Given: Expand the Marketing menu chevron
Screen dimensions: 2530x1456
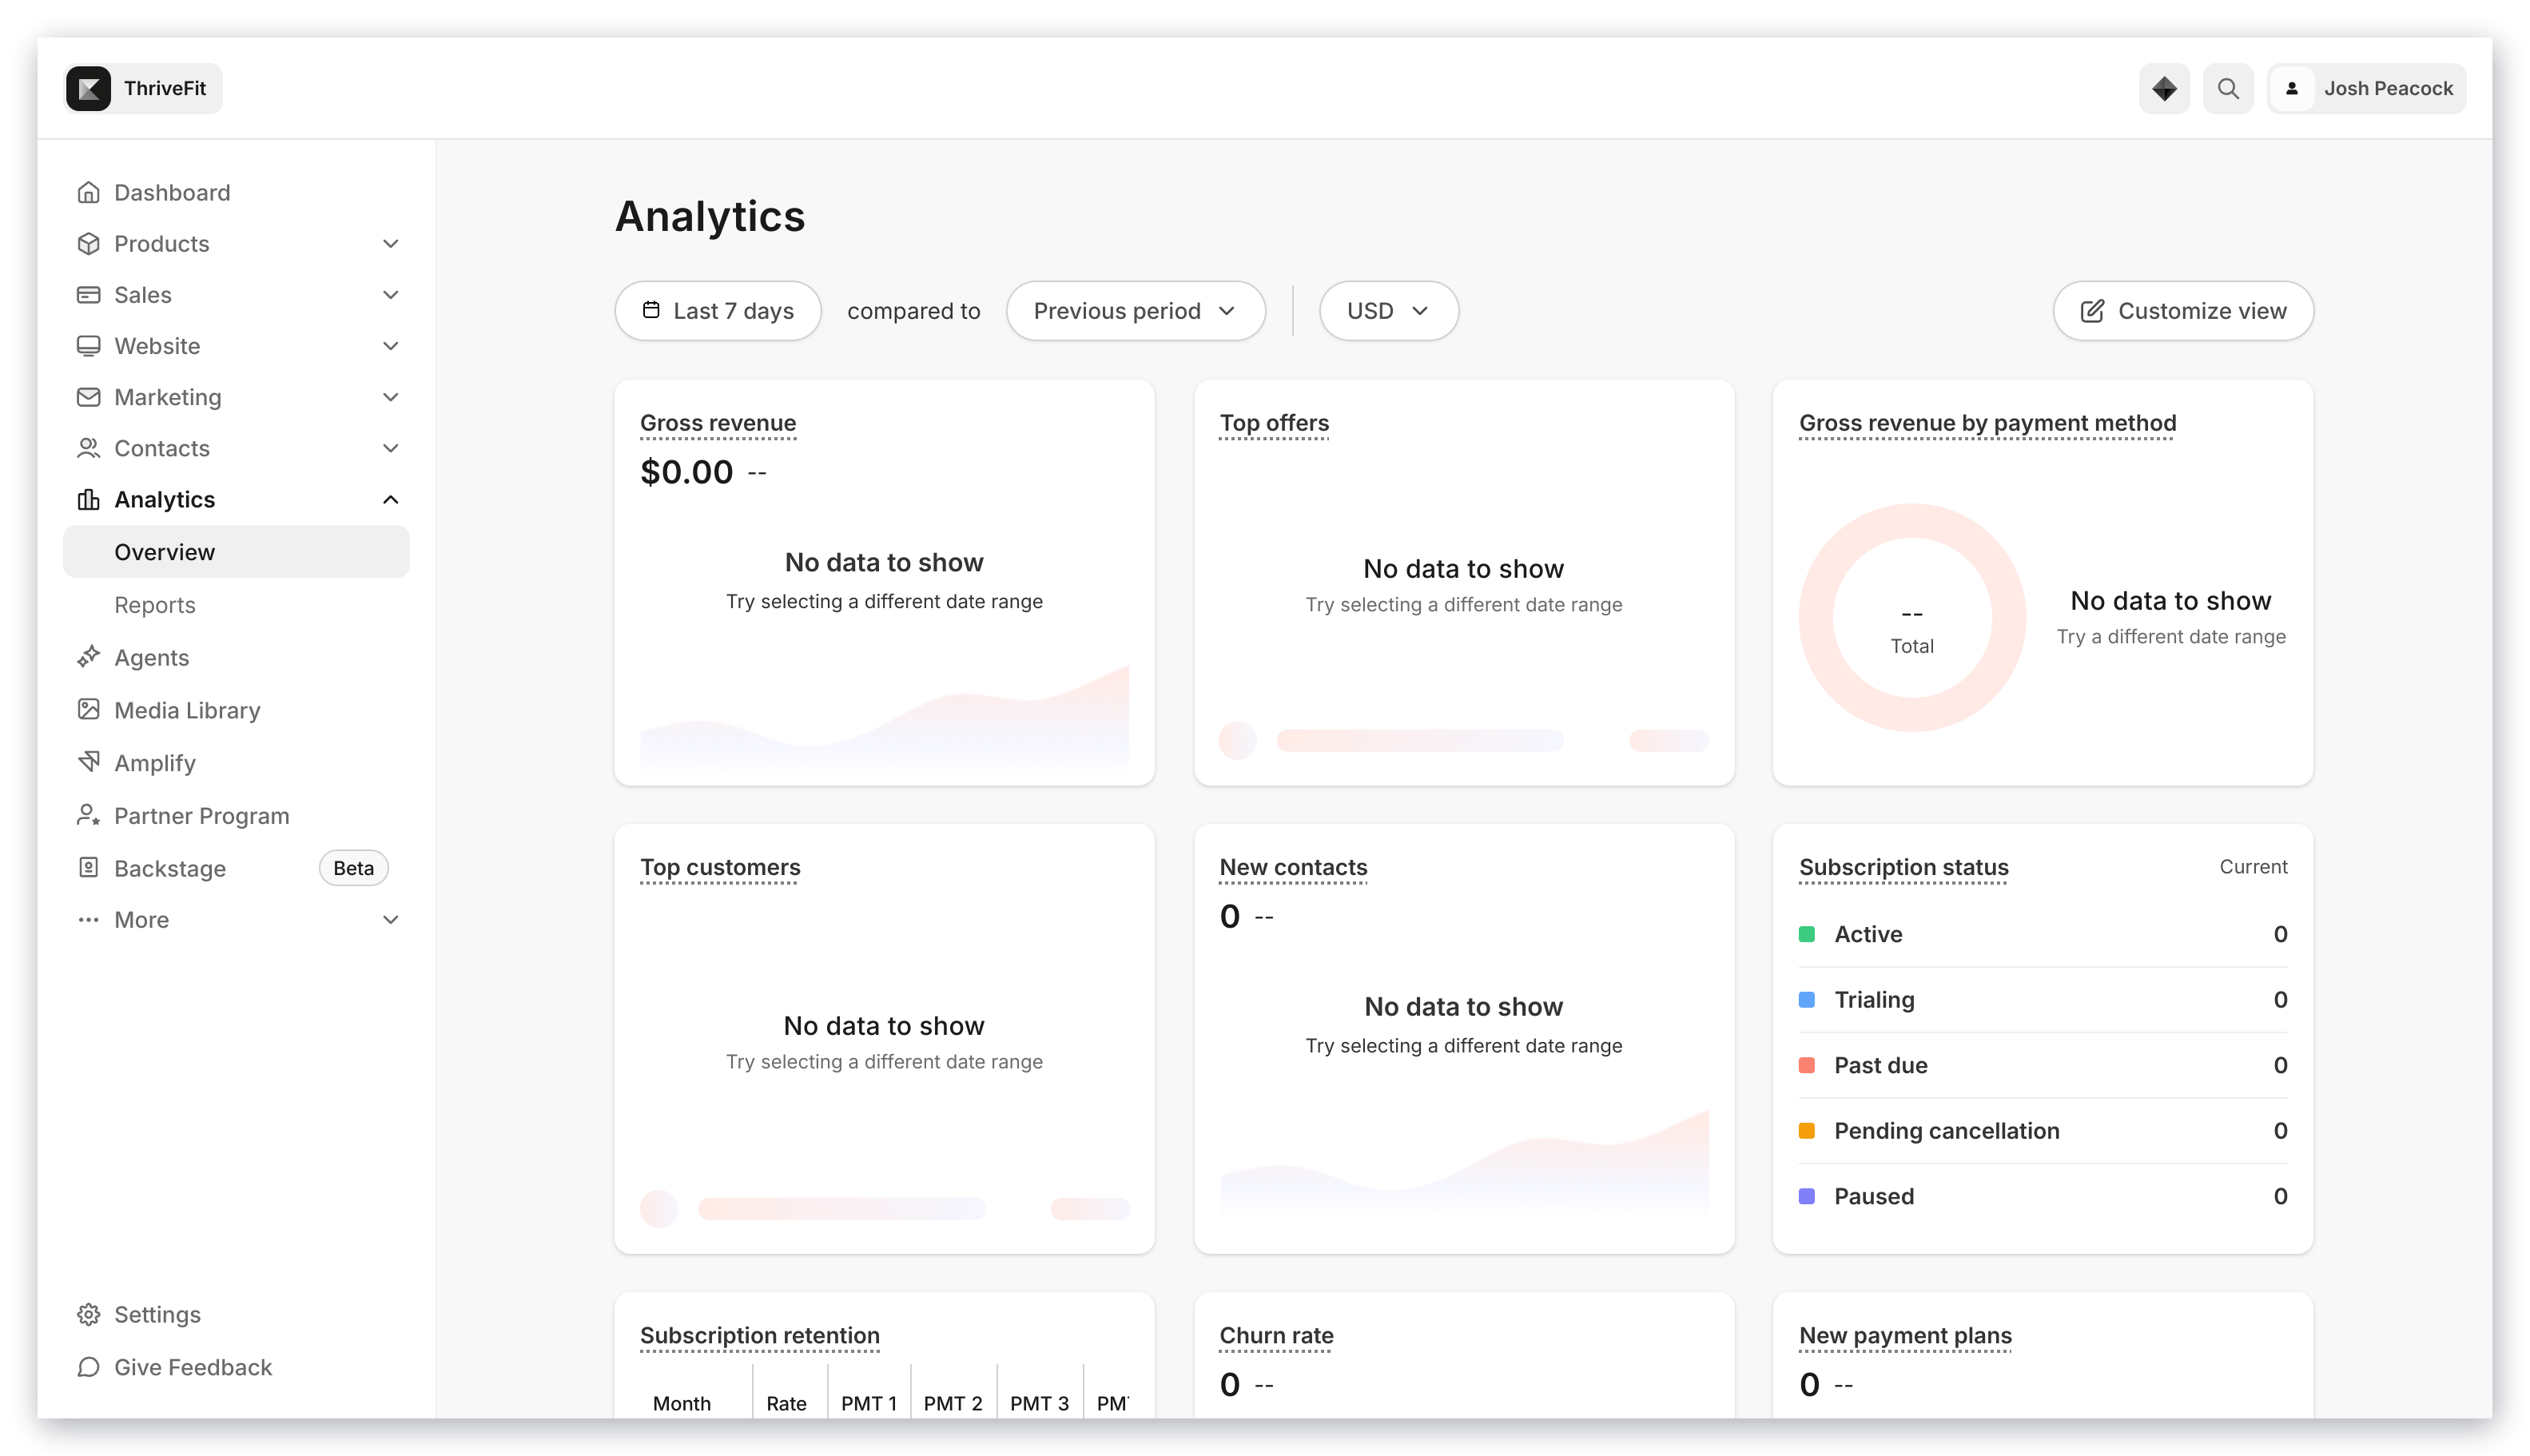Looking at the screenshot, I should 391,397.
